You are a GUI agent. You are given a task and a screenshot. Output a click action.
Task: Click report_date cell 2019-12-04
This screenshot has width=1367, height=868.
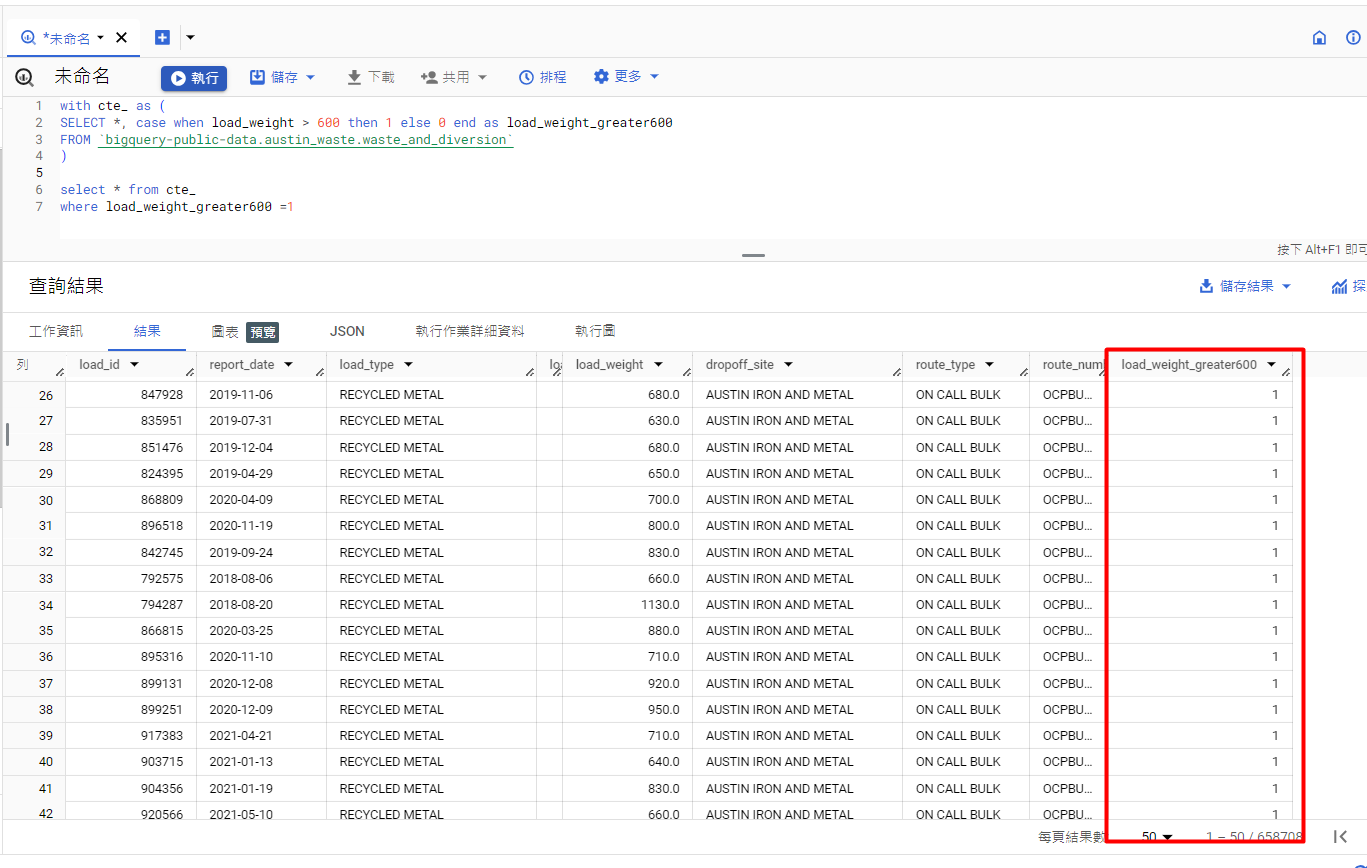tap(241, 447)
